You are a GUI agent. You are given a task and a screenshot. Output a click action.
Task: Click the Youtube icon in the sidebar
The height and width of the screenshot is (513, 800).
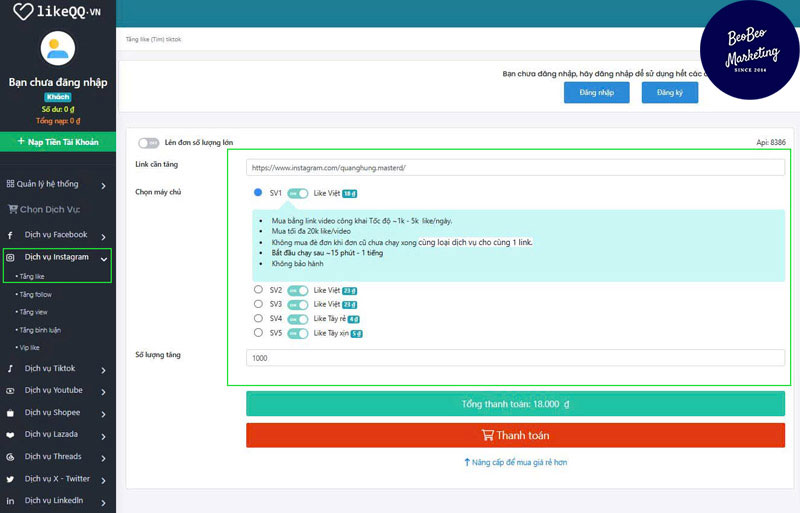10,391
